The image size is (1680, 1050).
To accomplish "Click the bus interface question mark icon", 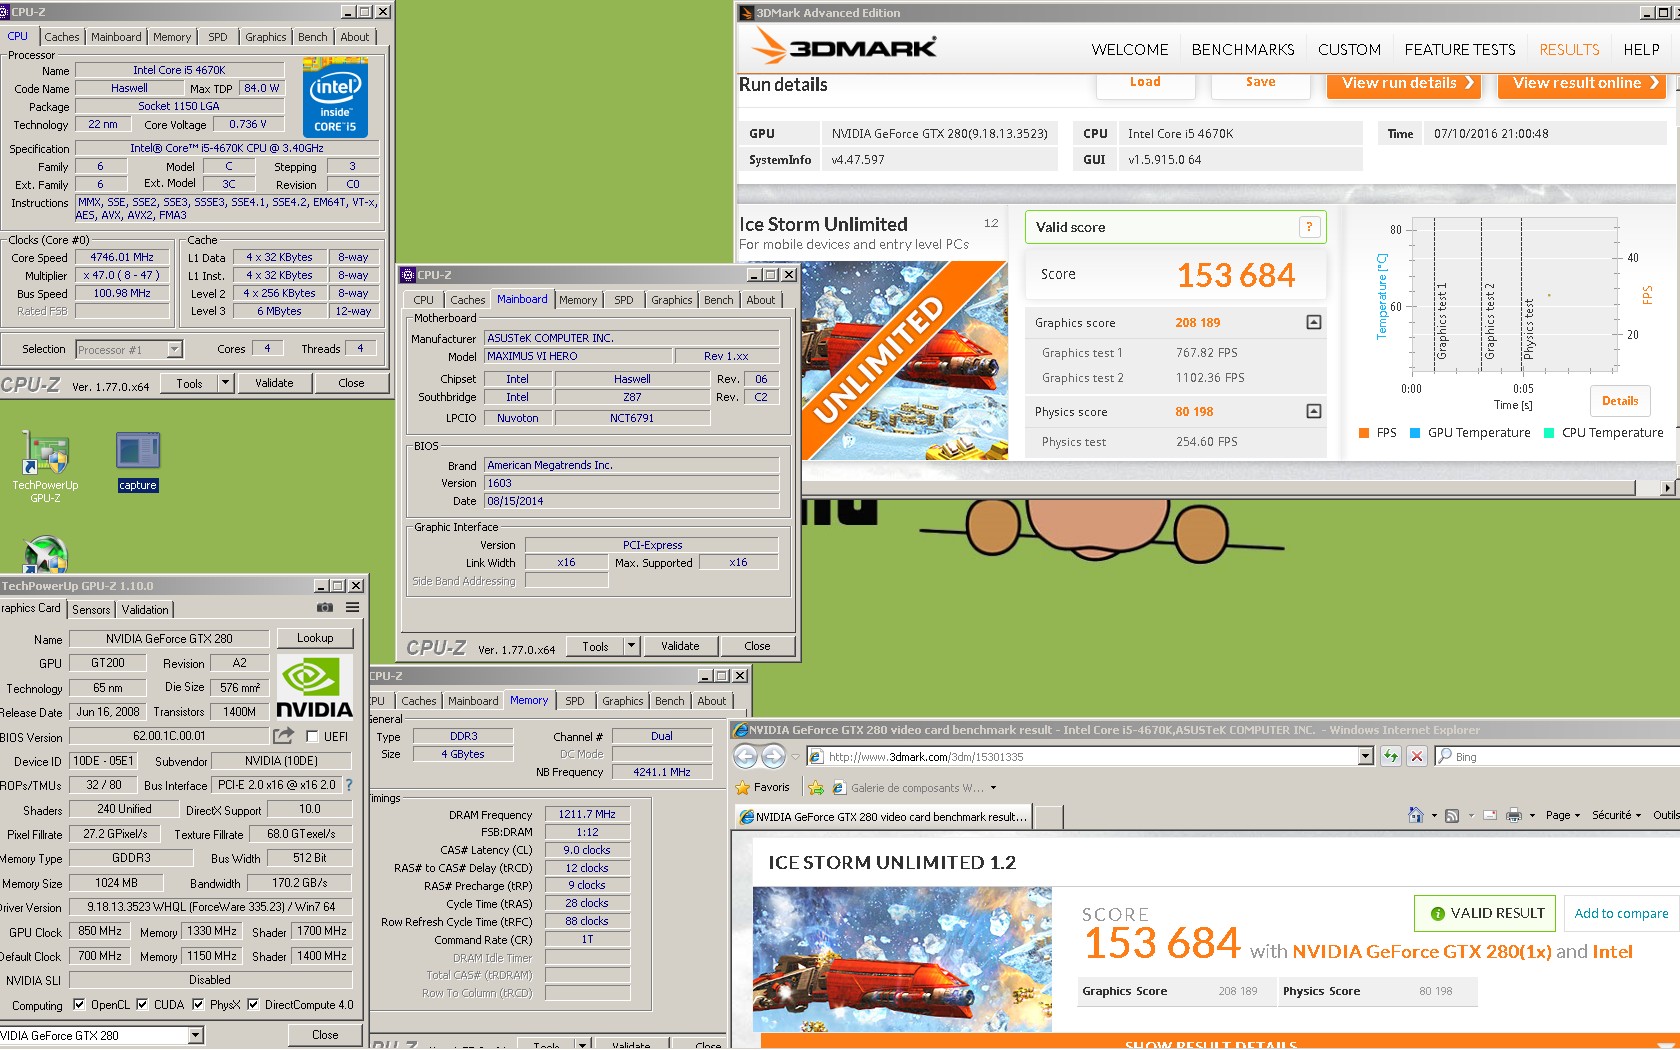I will click(x=349, y=785).
